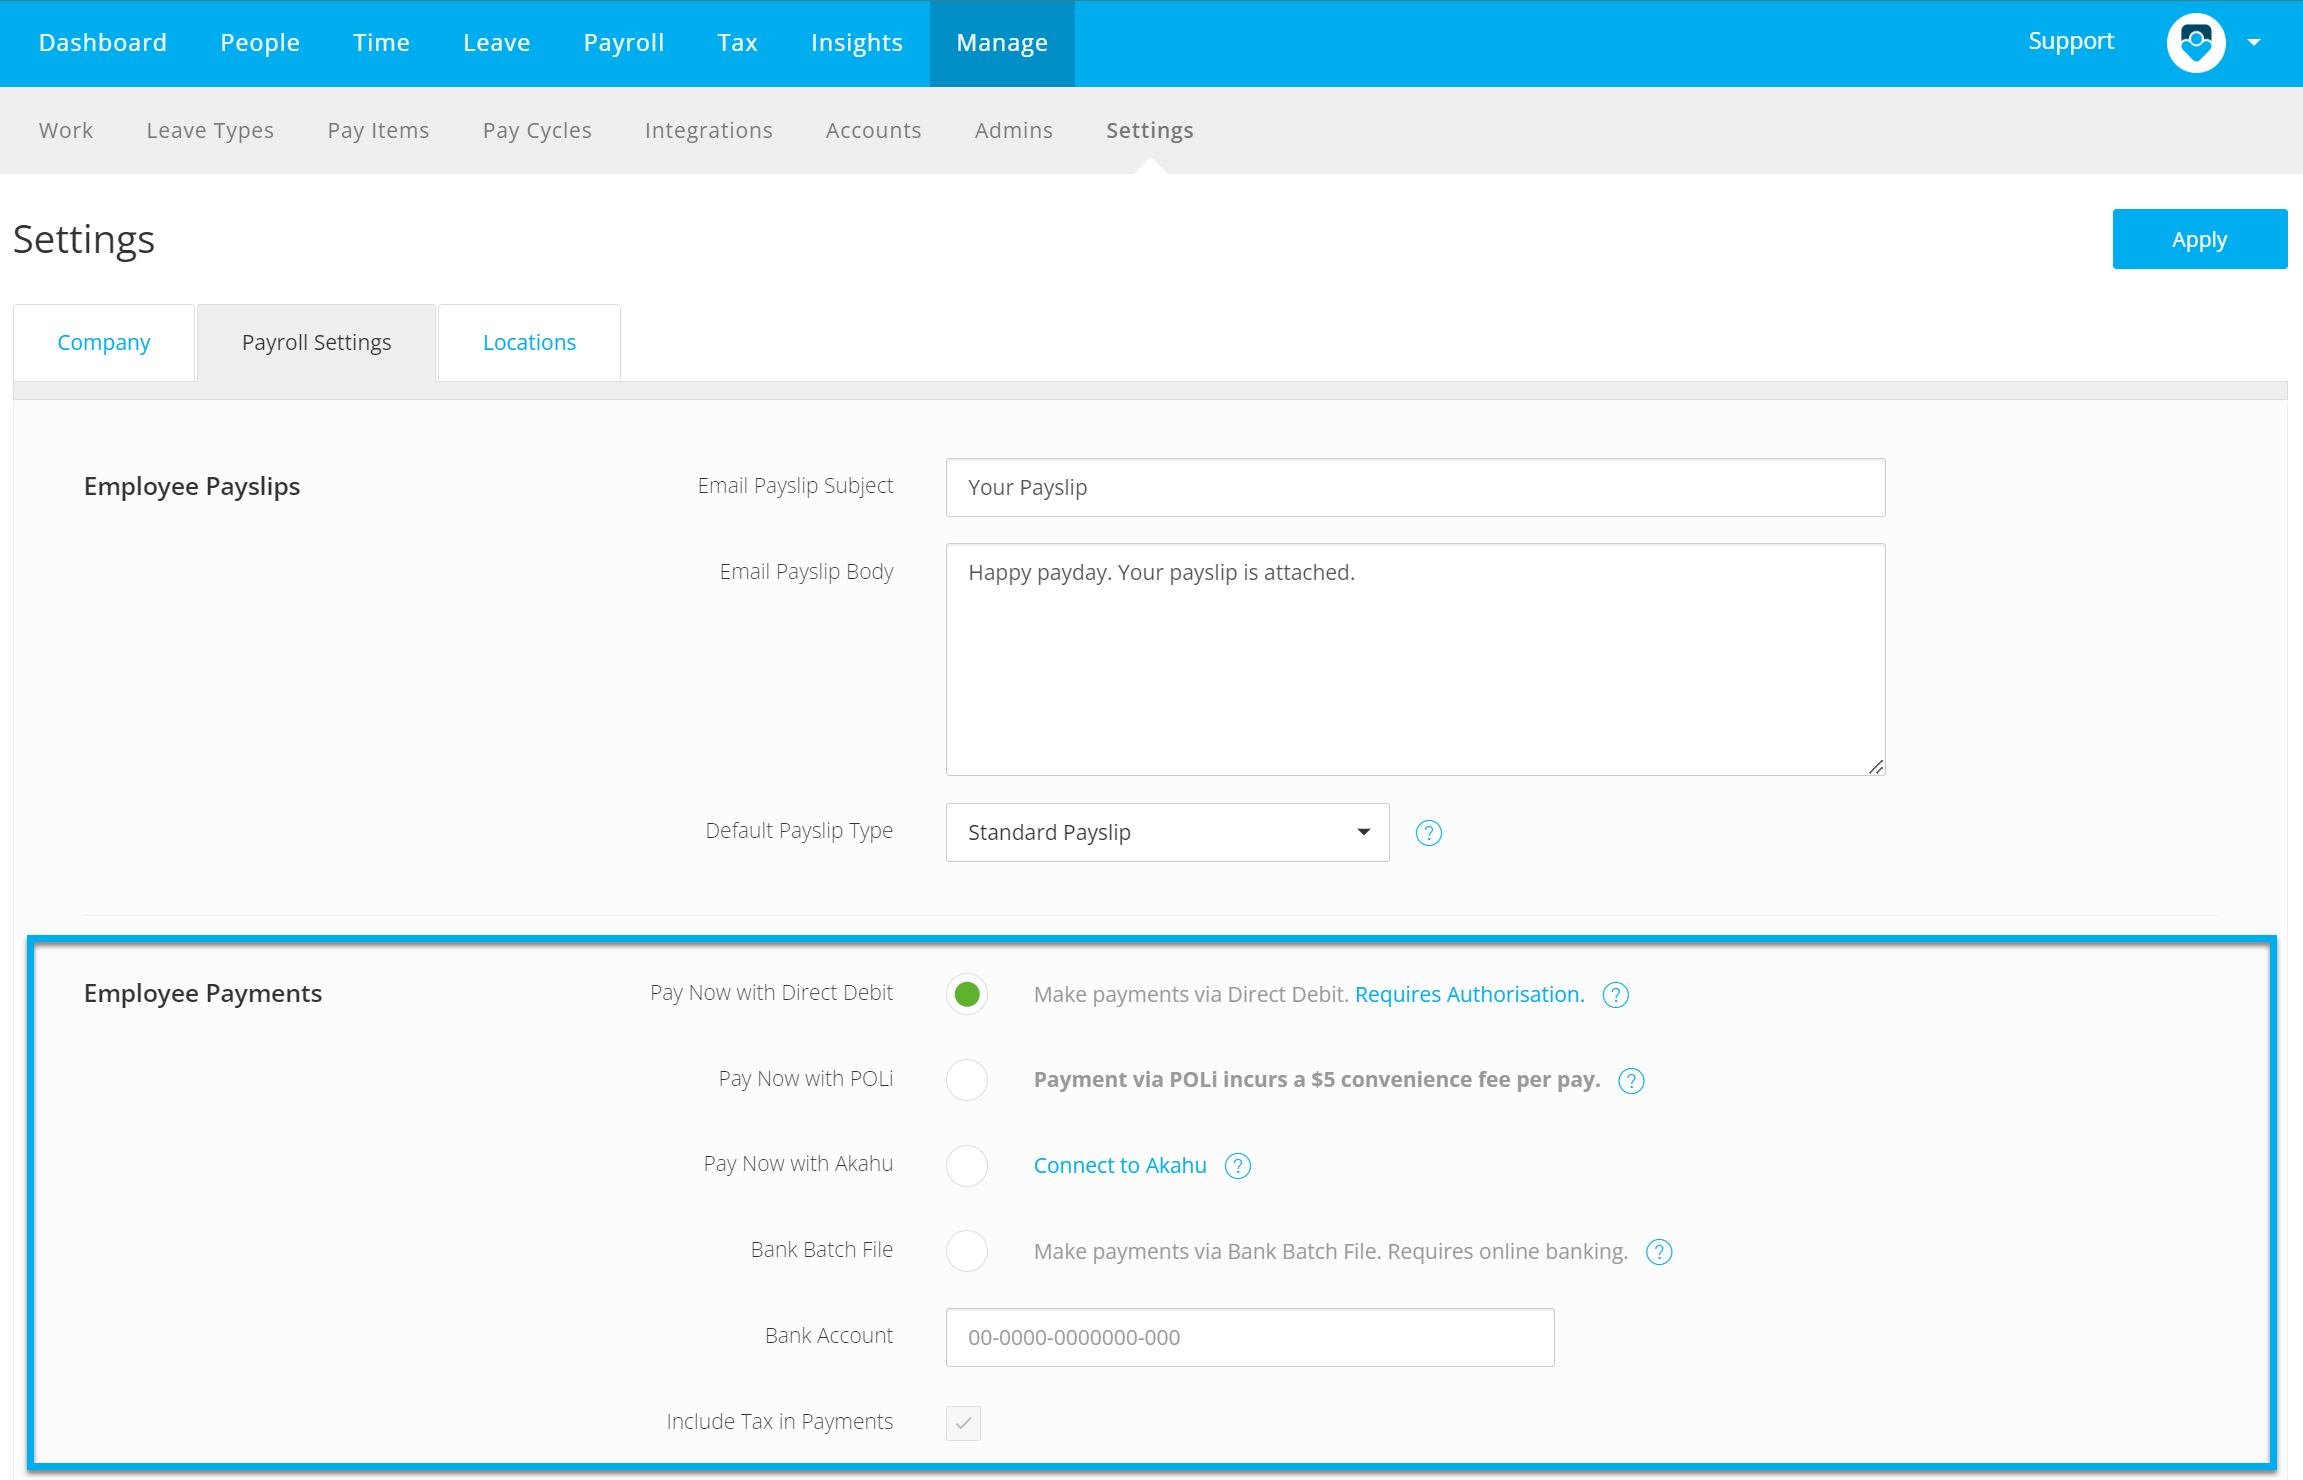Open help icon next to Connect to Akahu
2303x1480 pixels.
click(1238, 1166)
